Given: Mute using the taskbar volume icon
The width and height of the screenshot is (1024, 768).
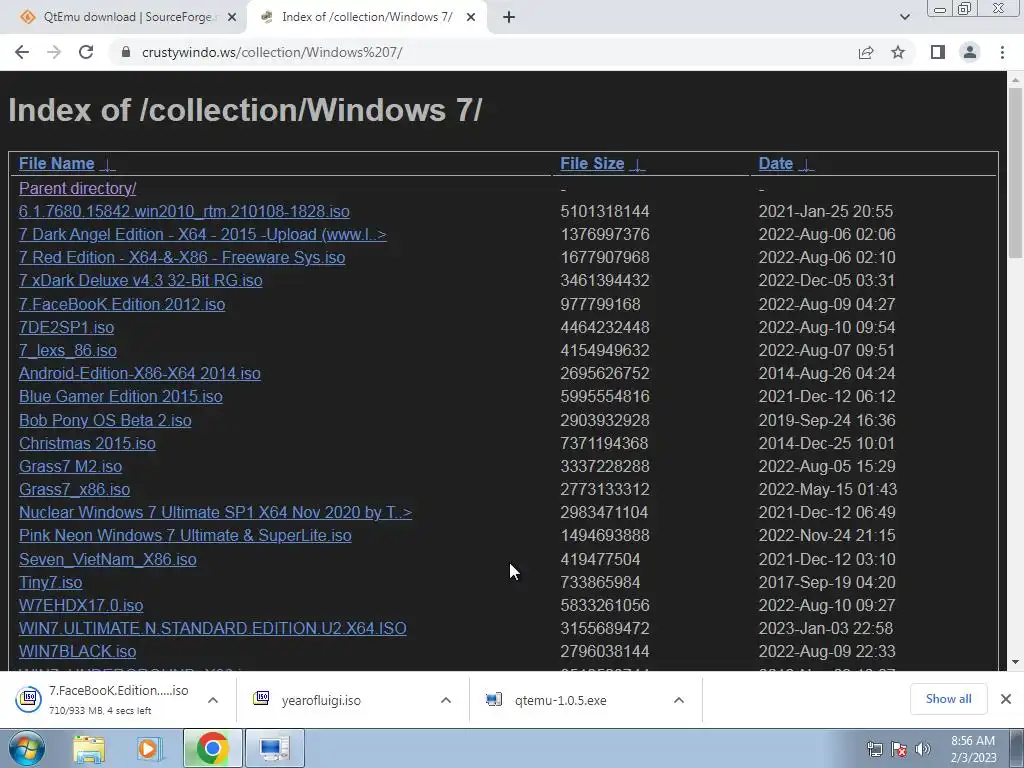Looking at the screenshot, I should [x=922, y=749].
